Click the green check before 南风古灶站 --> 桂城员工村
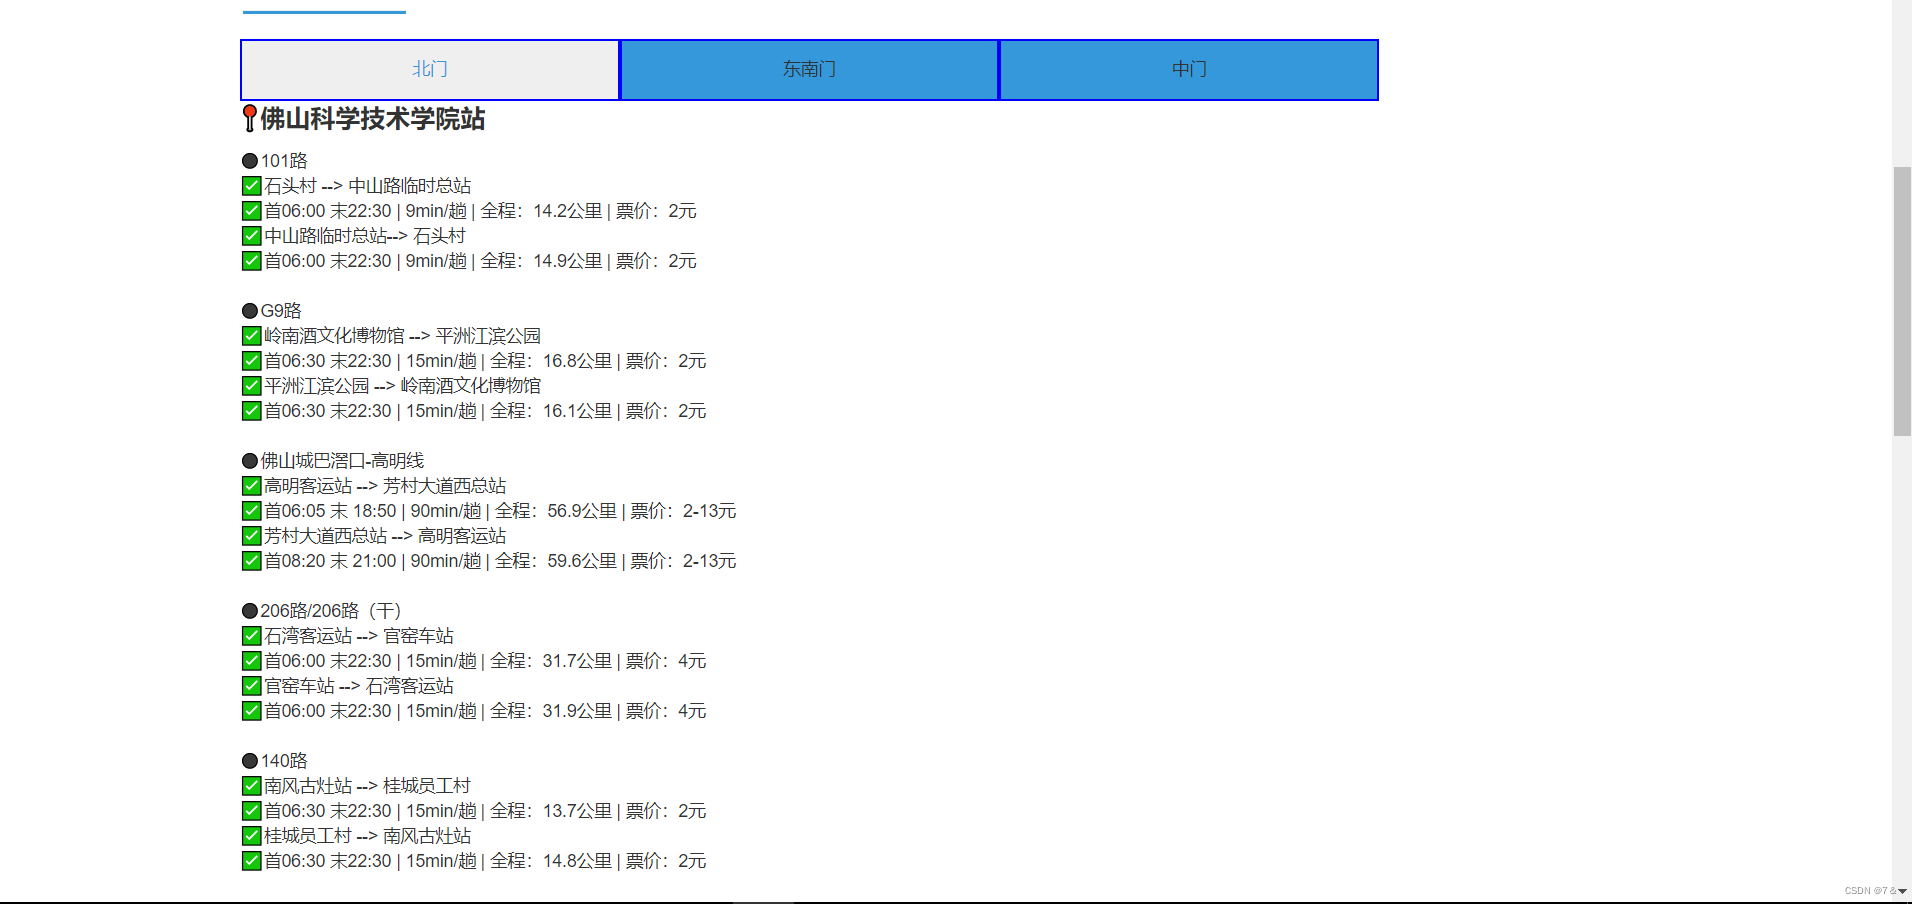This screenshot has width=1912, height=904. point(252,786)
